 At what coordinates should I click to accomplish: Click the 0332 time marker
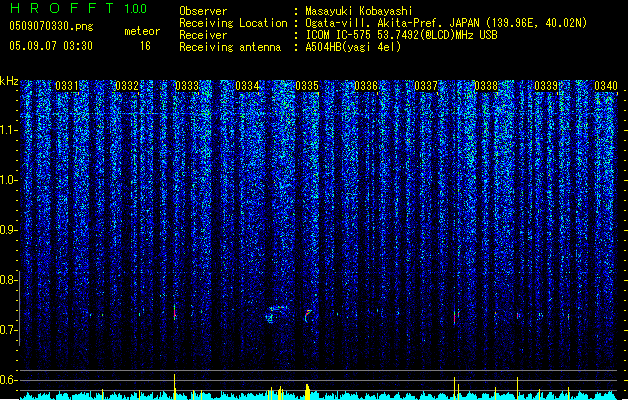(x=127, y=86)
